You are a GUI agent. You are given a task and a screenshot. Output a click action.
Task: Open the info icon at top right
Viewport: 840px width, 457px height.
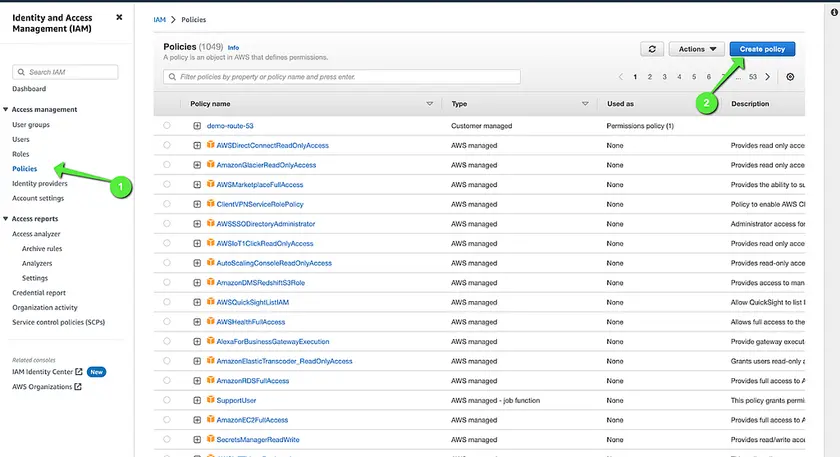(x=834, y=12)
